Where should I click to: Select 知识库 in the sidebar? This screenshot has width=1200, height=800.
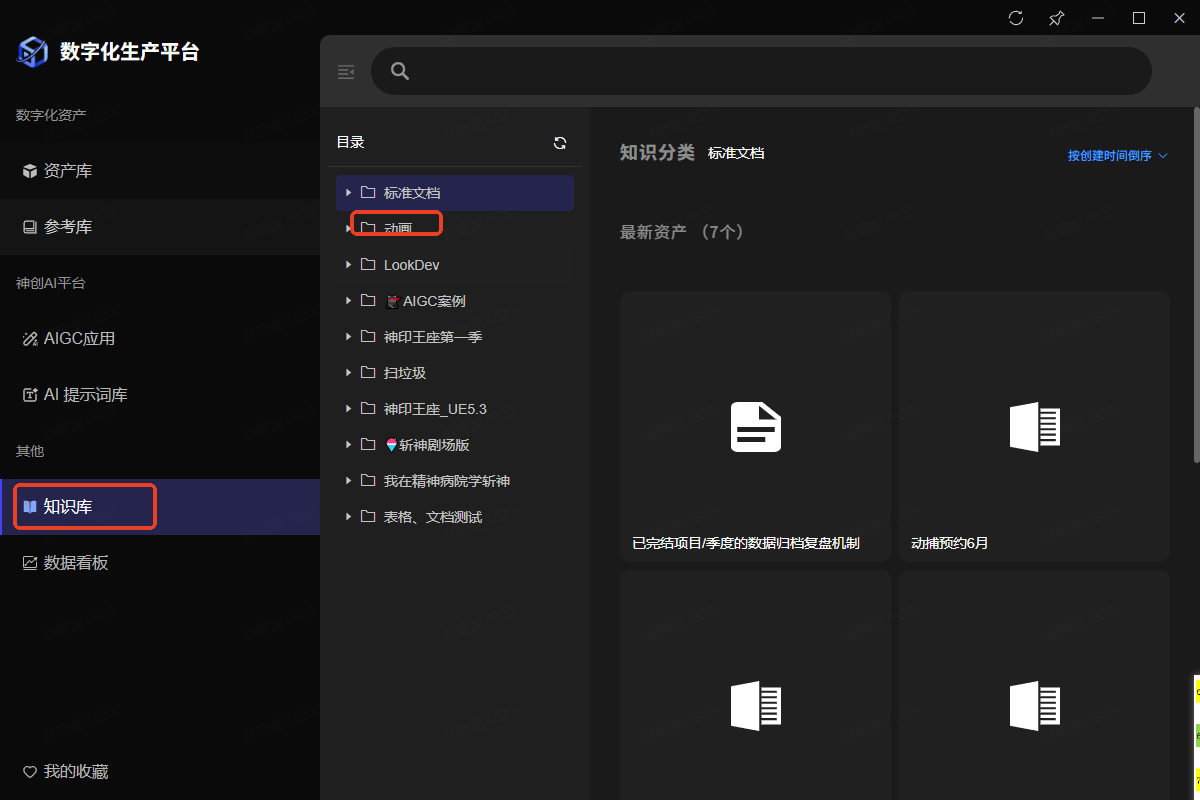pyautogui.click(x=160, y=507)
